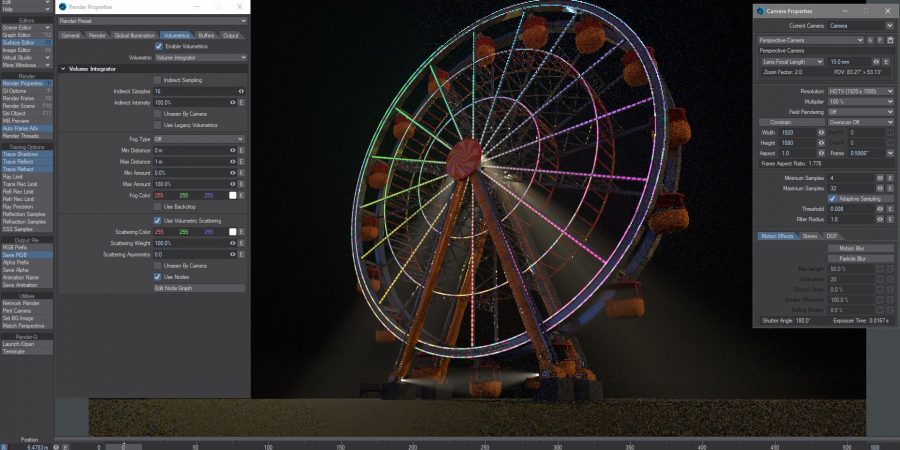The height and width of the screenshot is (450, 900).
Task: Open the Current Camera dropdown
Action: point(860,25)
